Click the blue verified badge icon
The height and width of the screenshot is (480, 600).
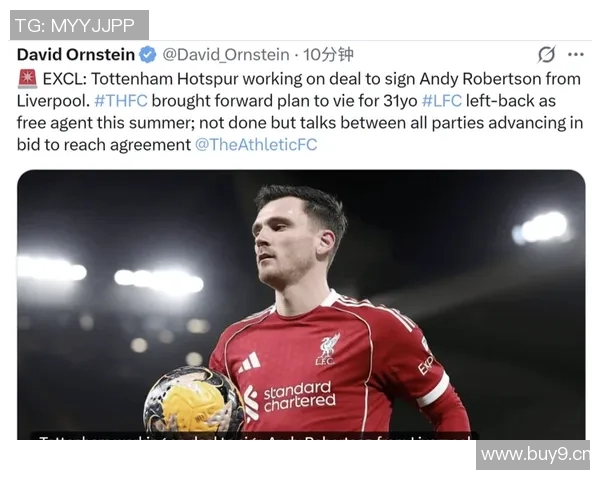(148, 54)
